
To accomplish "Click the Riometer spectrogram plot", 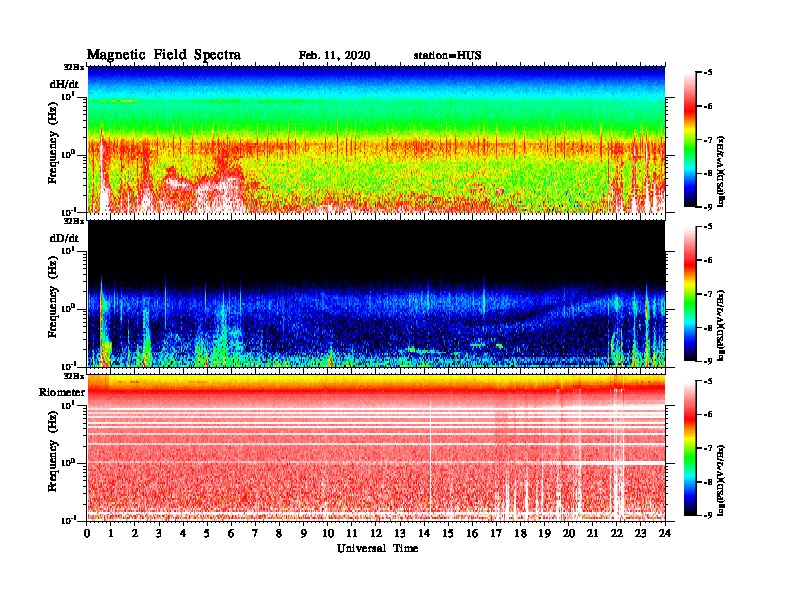I will click(x=376, y=448).
